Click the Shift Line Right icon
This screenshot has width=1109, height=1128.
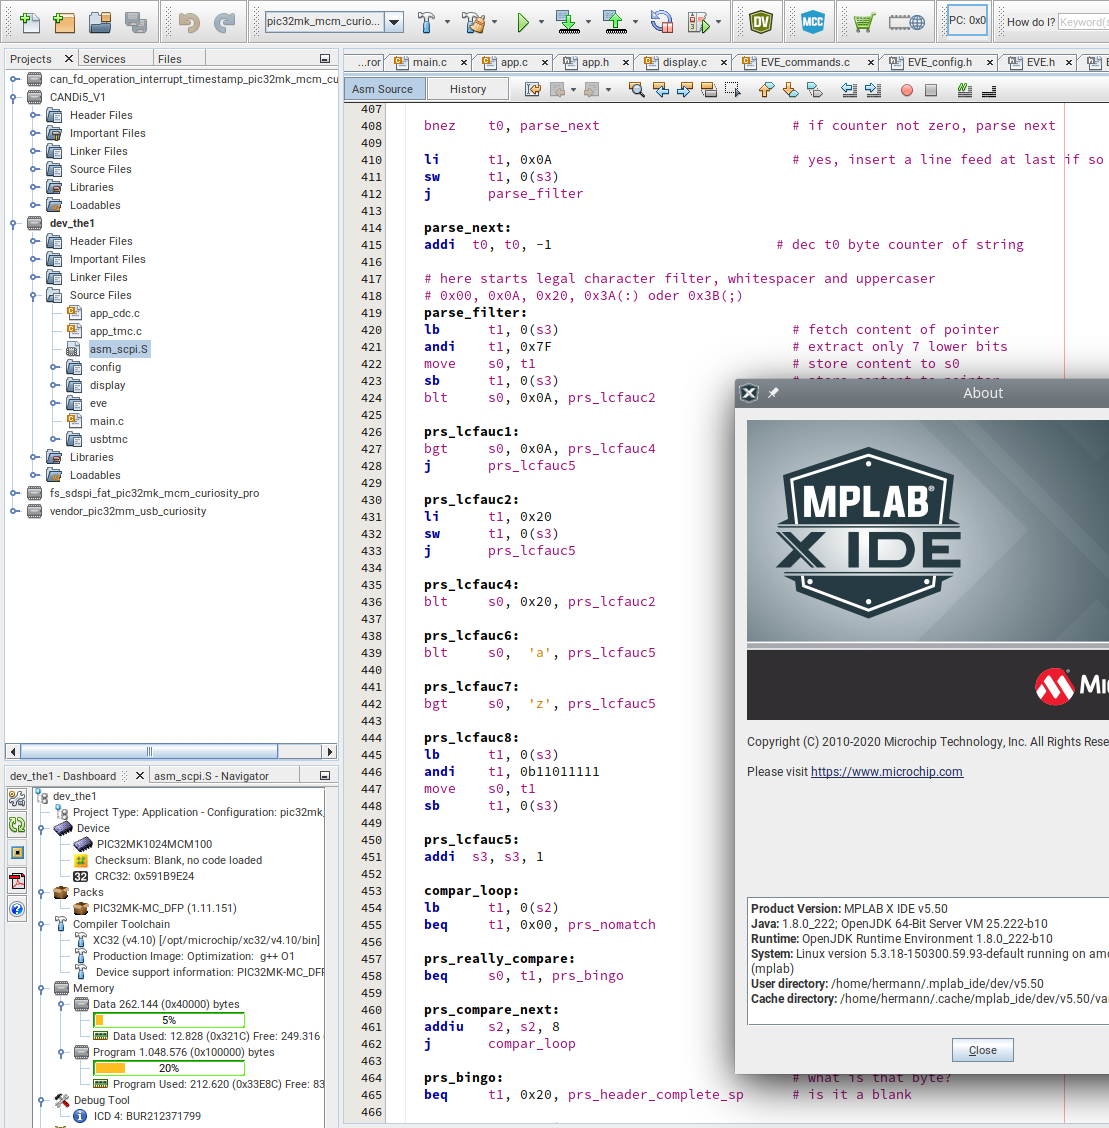[x=873, y=90]
